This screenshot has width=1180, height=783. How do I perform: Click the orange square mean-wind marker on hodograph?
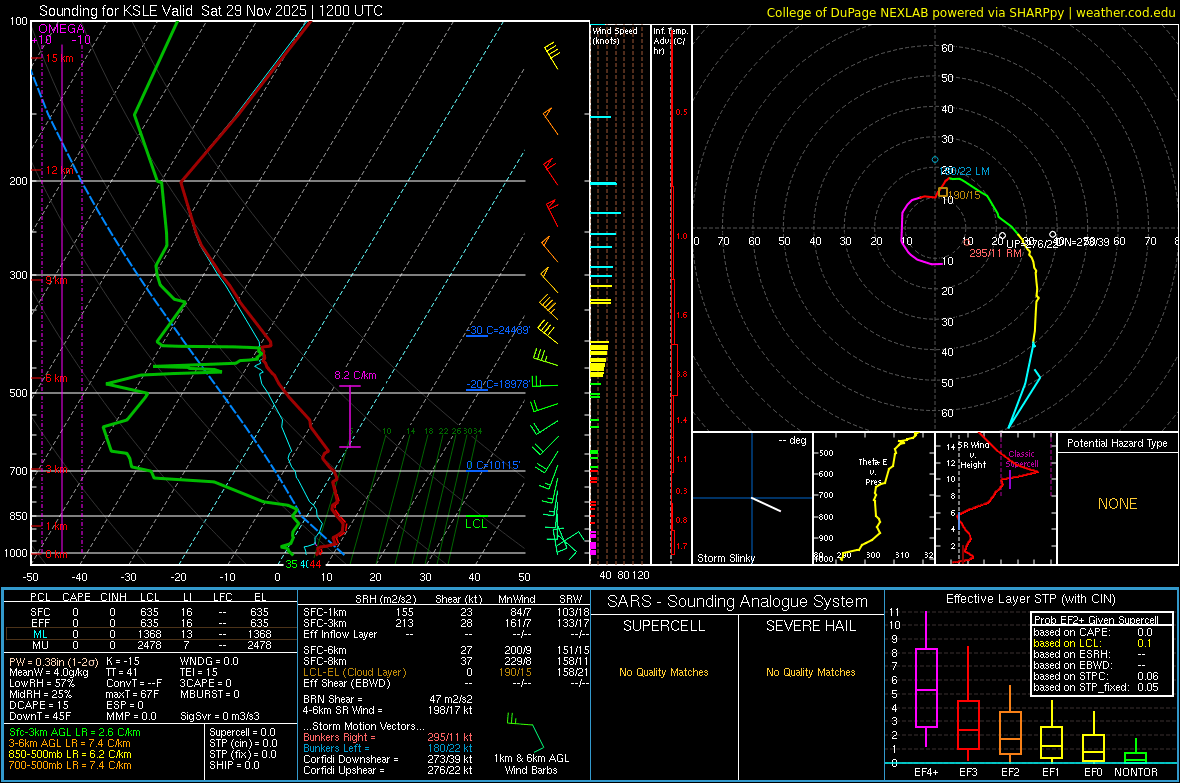(x=942, y=193)
